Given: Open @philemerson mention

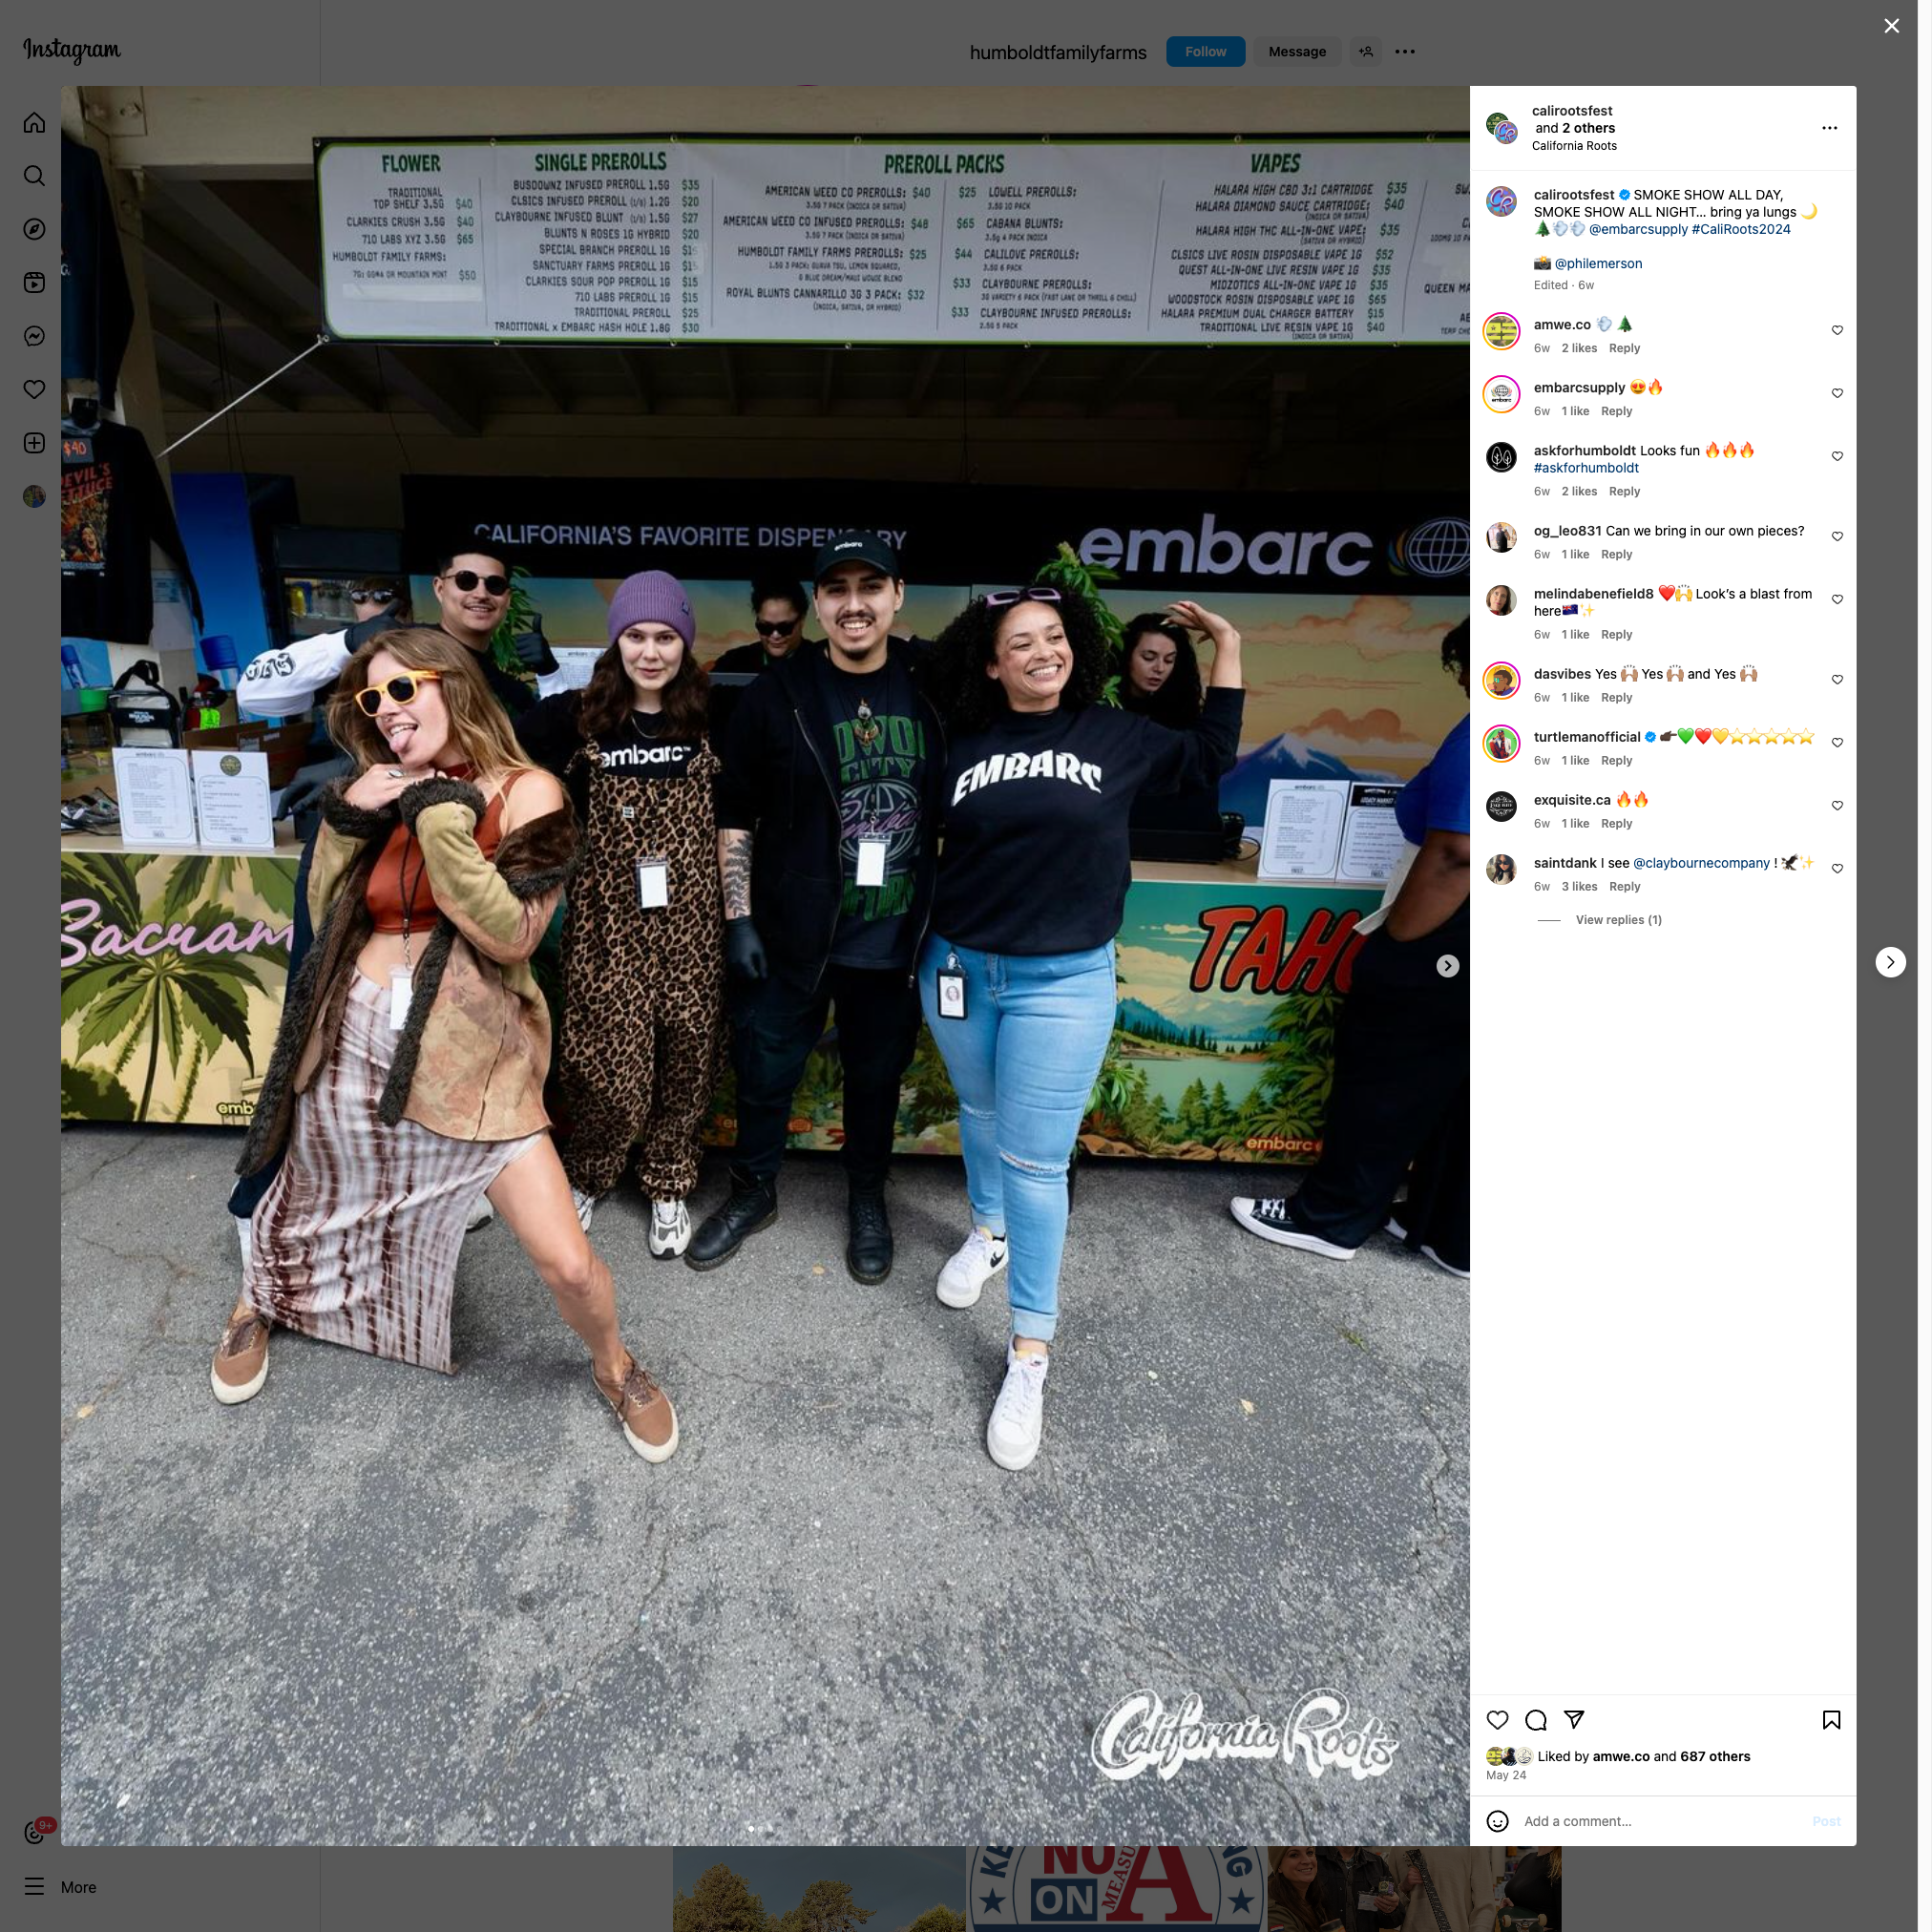Looking at the screenshot, I should click(x=1598, y=263).
